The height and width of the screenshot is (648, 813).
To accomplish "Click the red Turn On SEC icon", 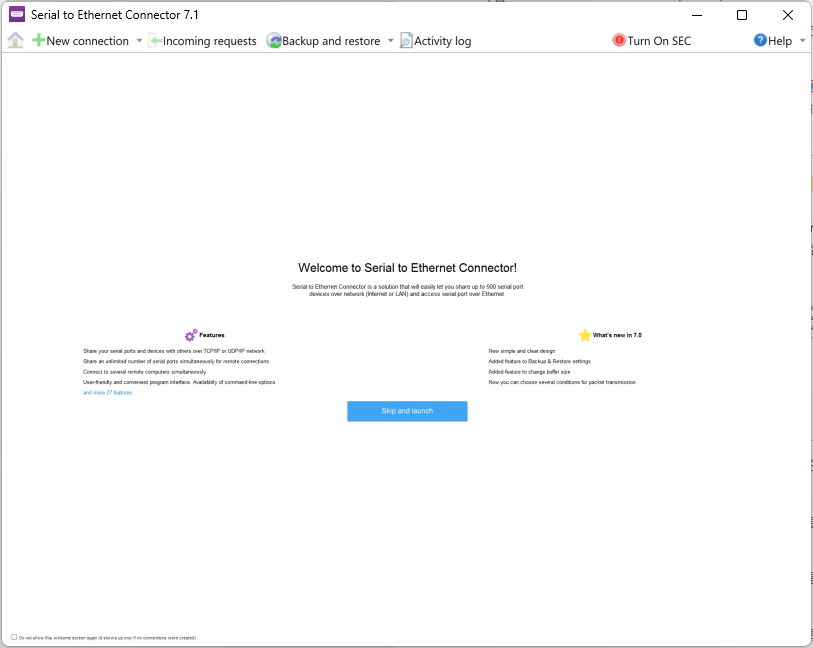I will click(x=619, y=40).
